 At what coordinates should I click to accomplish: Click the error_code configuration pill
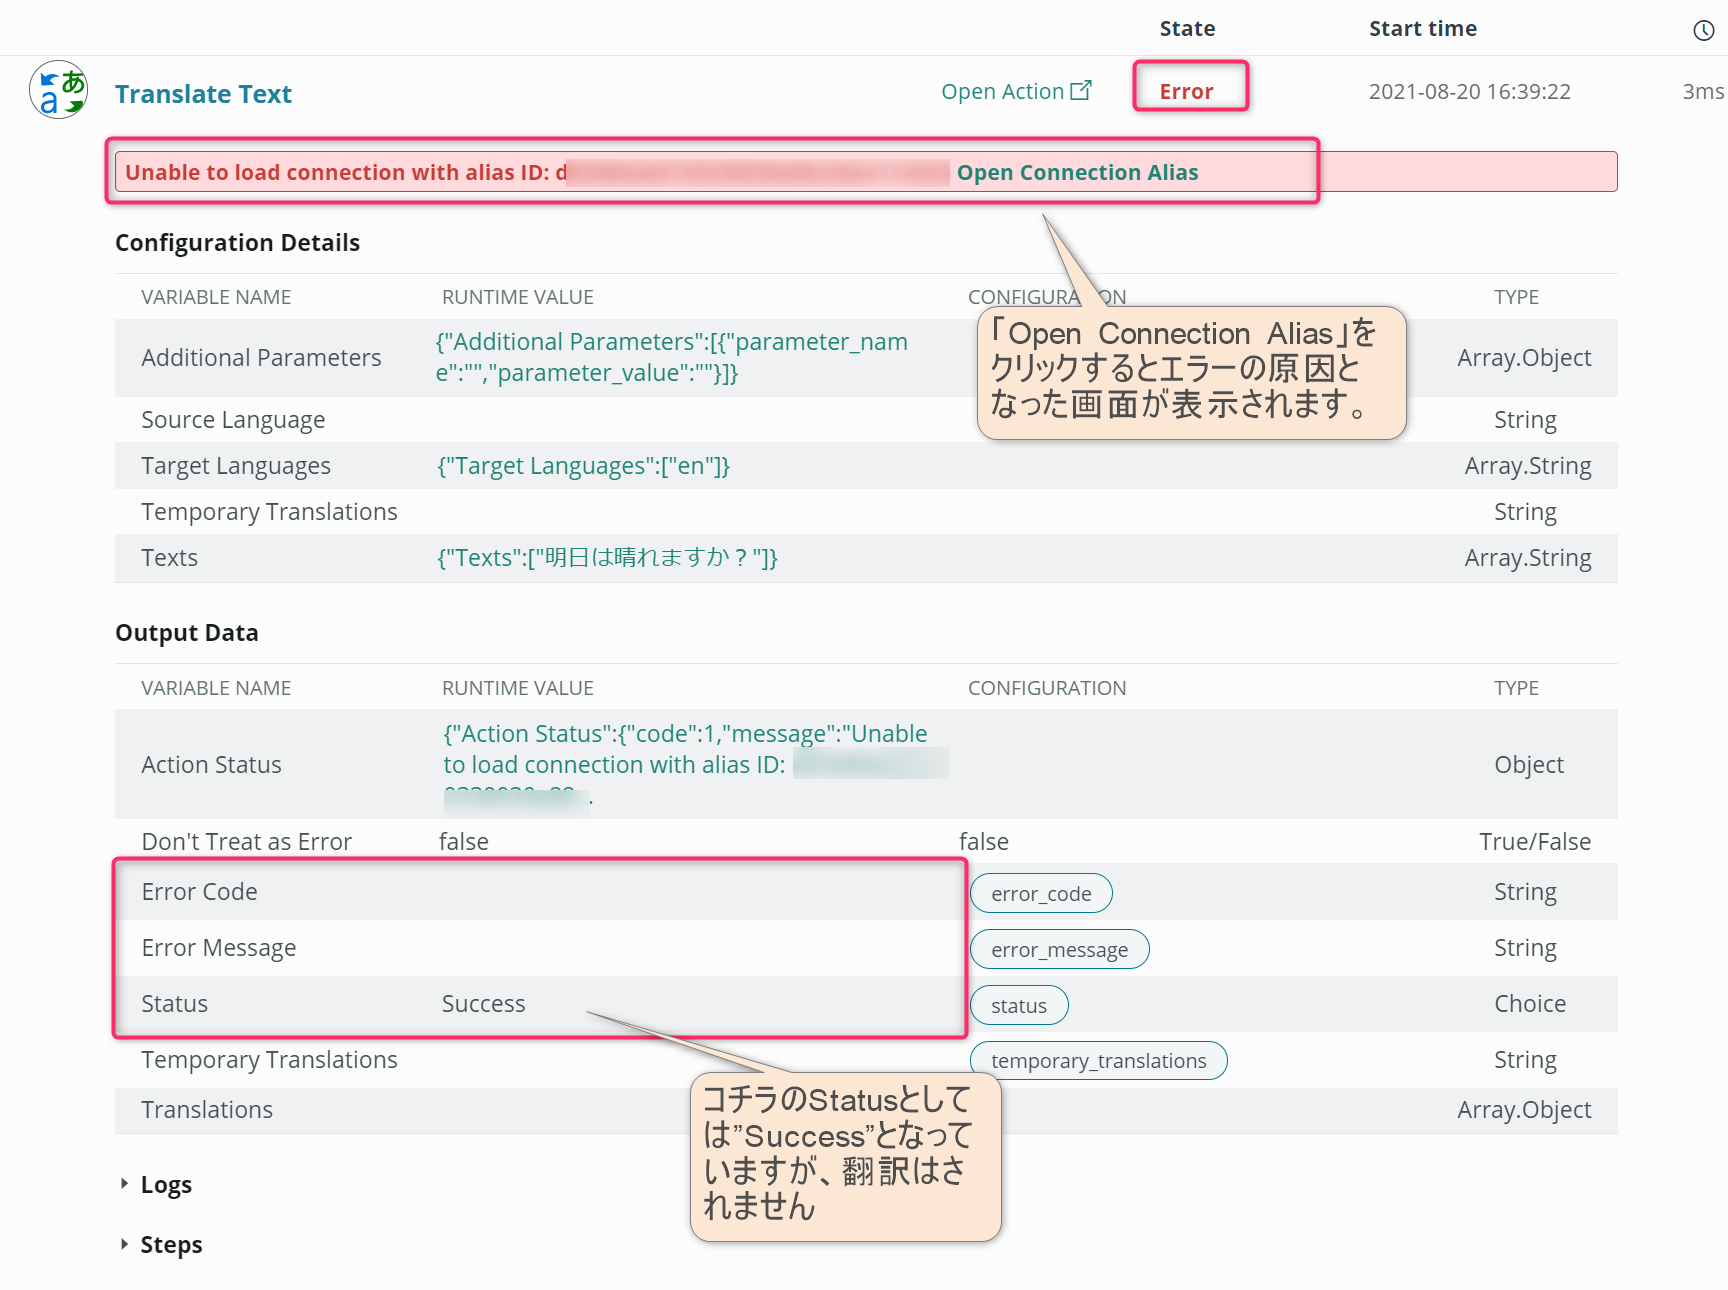coord(1040,893)
